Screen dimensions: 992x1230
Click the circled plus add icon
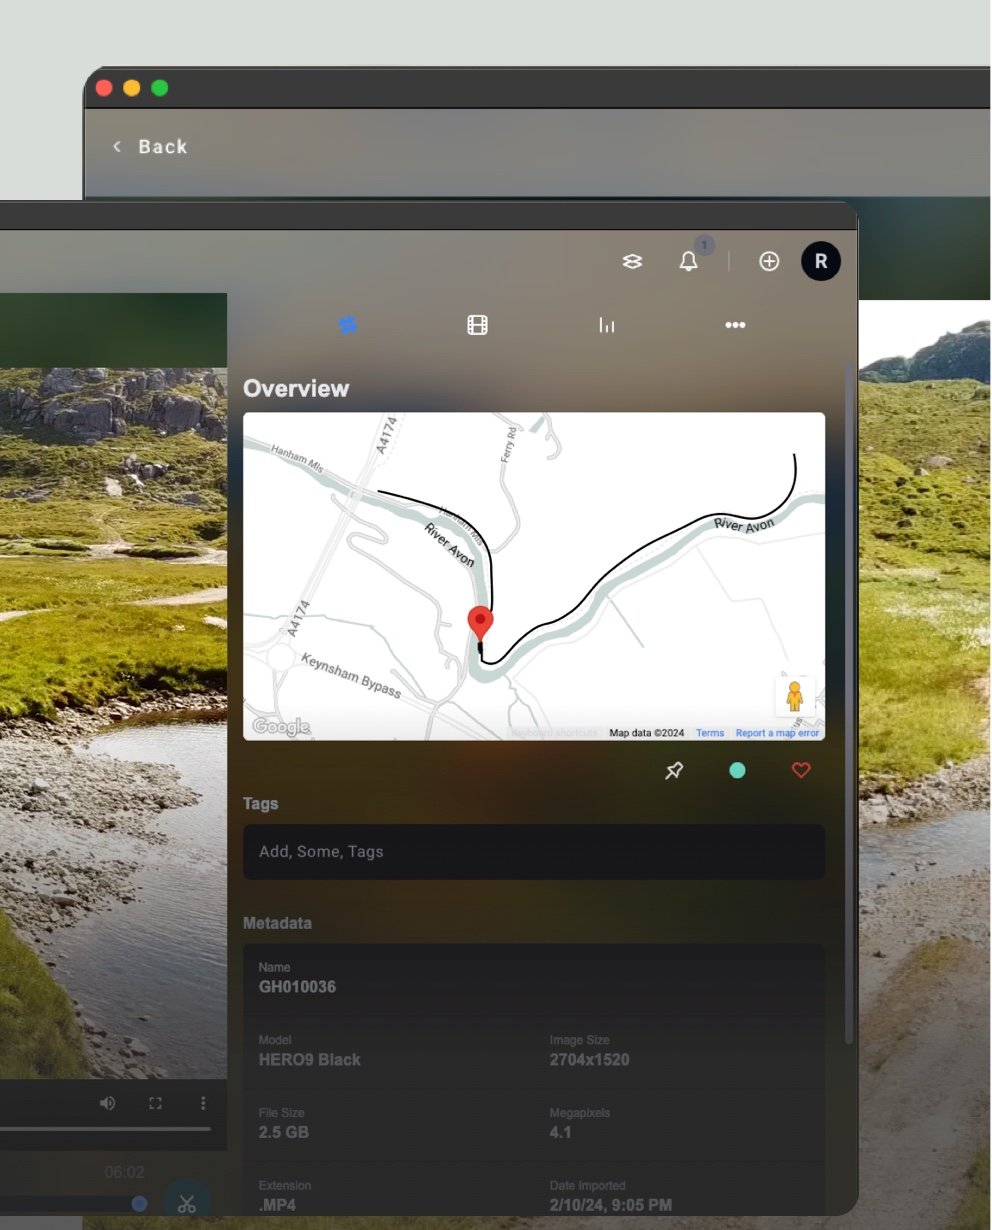769,262
